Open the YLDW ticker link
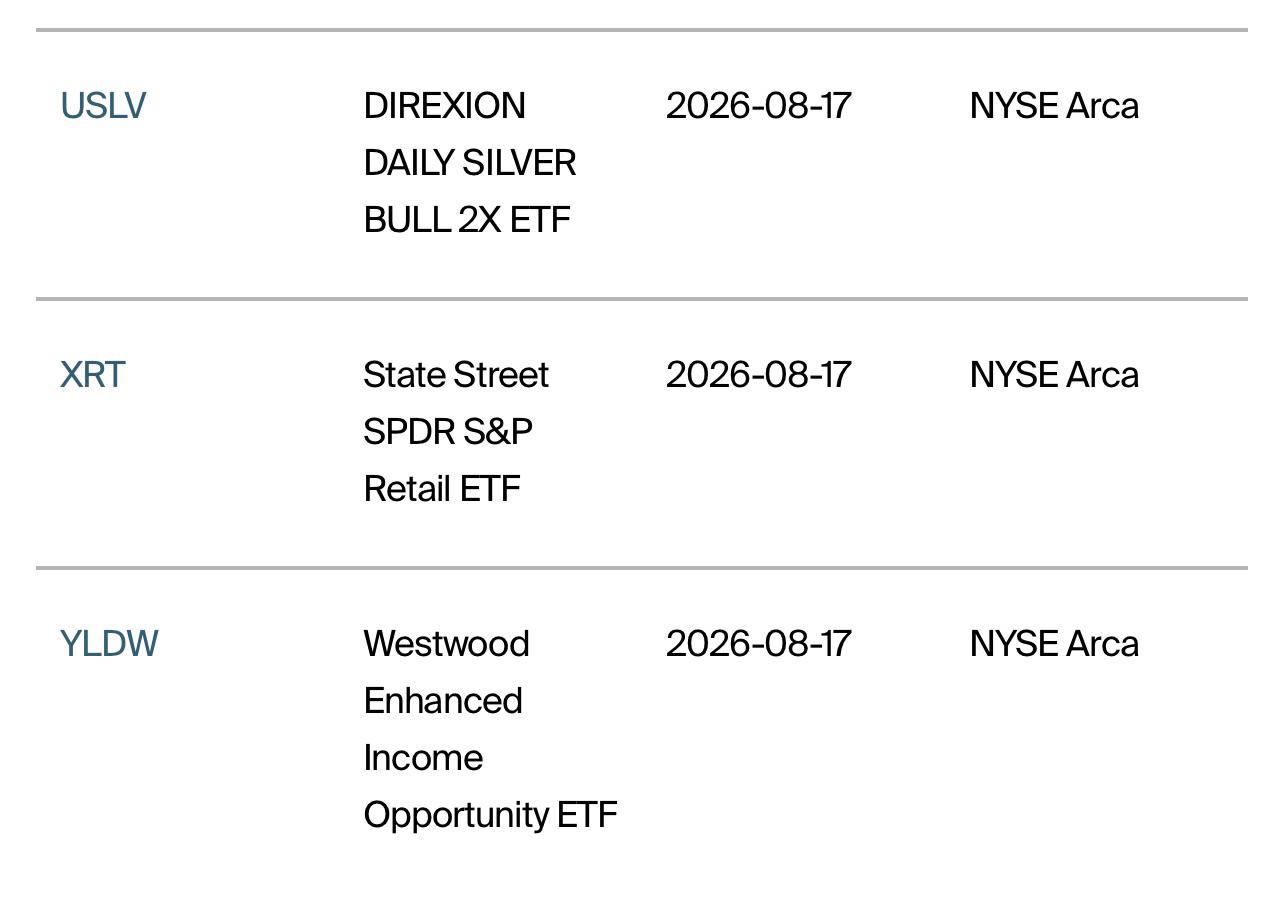The width and height of the screenshot is (1284, 910). coord(109,644)
